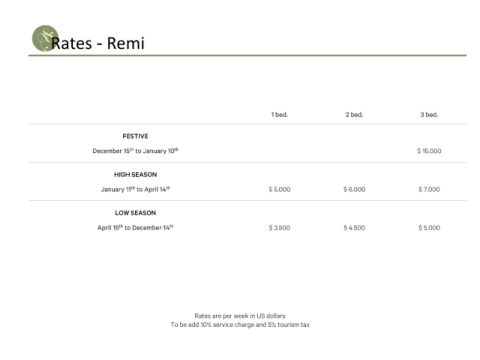Click April 15th to December 14th dates
The height and width of the screenshot is (360, 480).
[135, 228]
